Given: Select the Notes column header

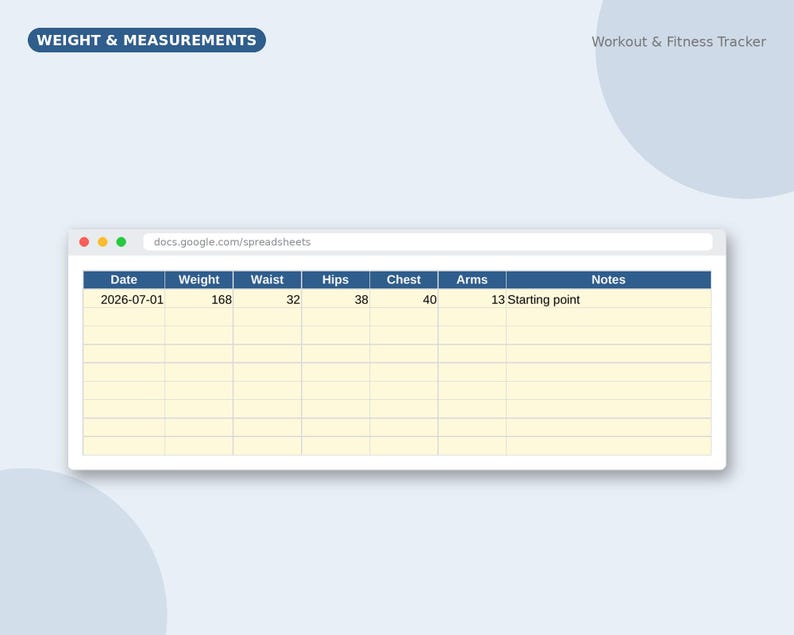Looking at the screenshot, I should [609, 280].
